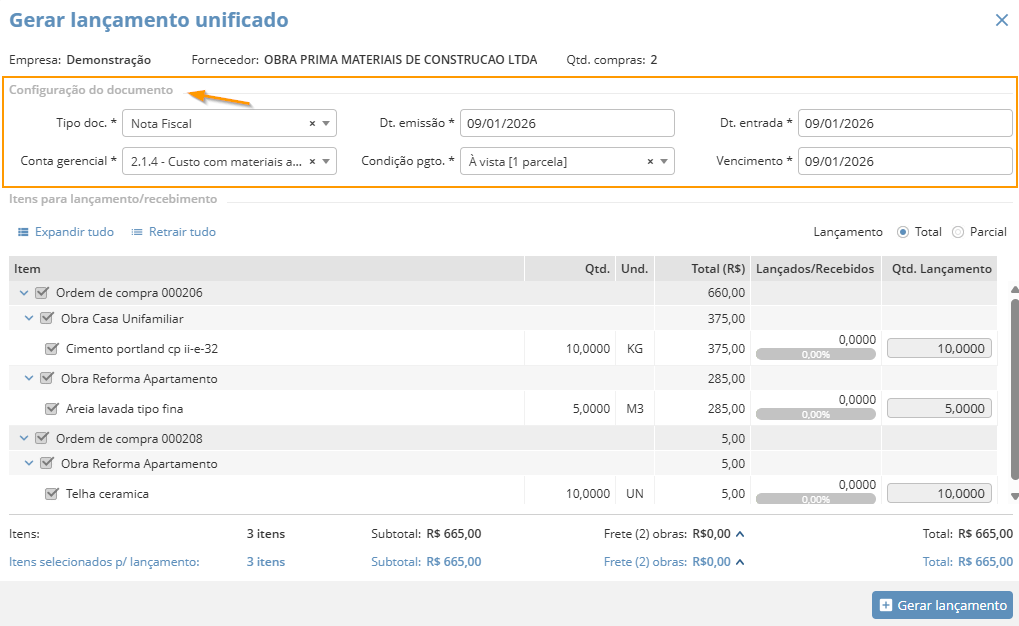The height and width of the screenshot is (626, 1019).
Task: Select the Total lançamento radio option
Action: pyautogui.click(x=903, y=232)
